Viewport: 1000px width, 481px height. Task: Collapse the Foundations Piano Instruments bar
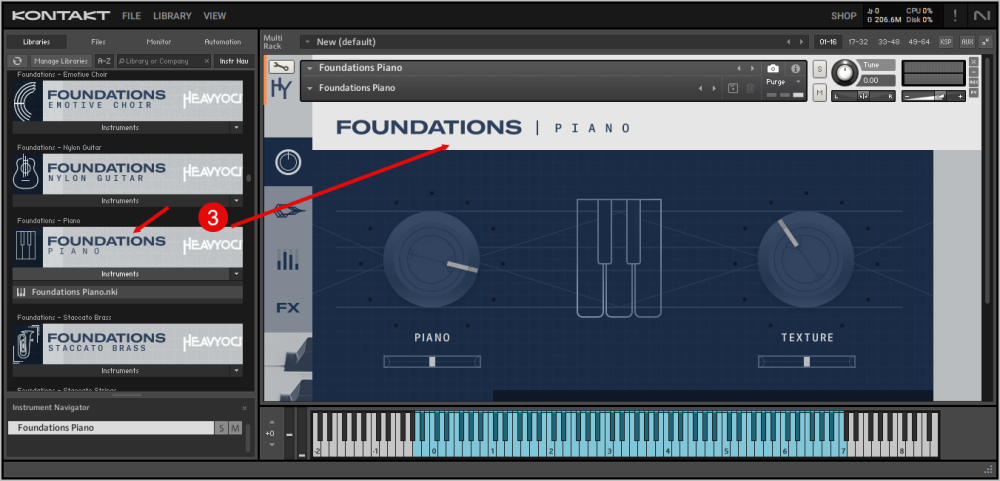(121, 274)
